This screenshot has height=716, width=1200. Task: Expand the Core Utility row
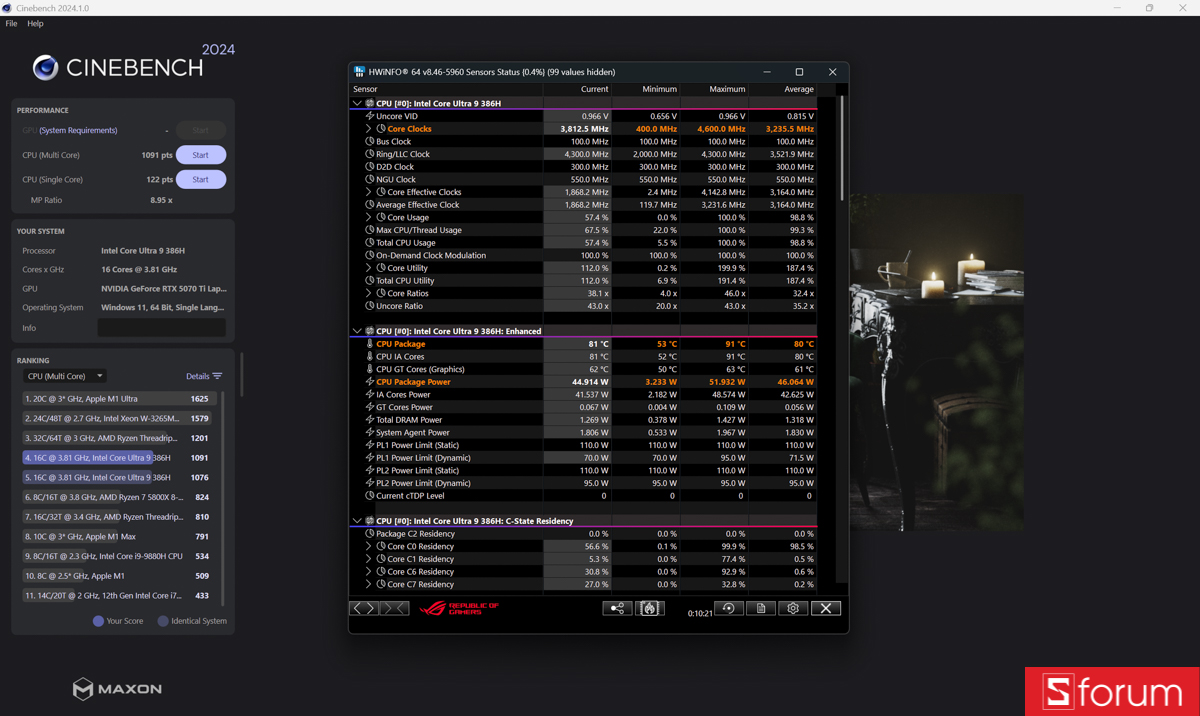tap(369, 268)
